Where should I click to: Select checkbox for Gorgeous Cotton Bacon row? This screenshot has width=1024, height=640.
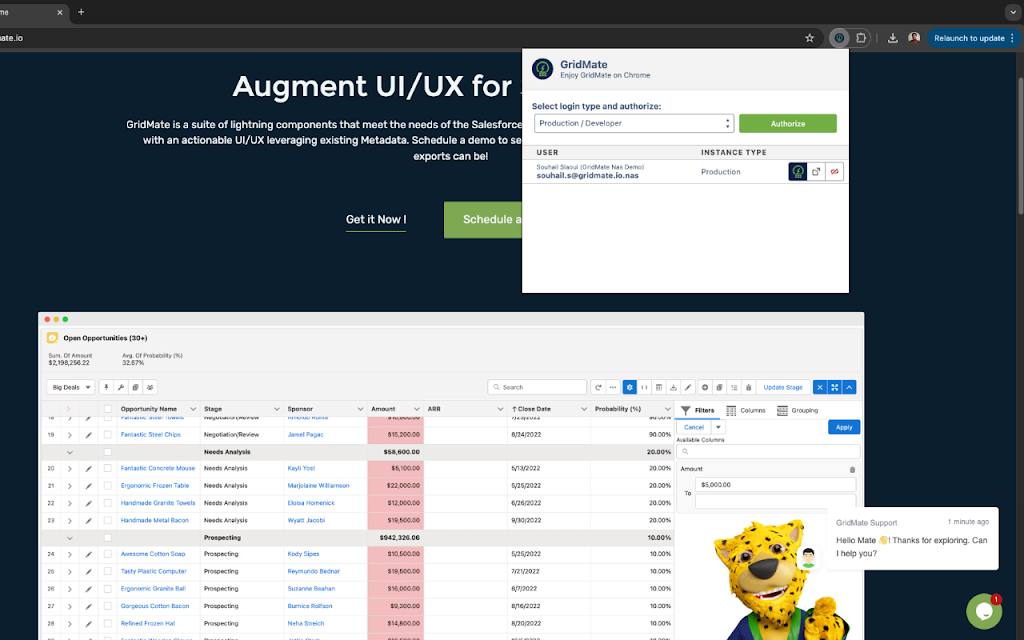pos(108,606)
